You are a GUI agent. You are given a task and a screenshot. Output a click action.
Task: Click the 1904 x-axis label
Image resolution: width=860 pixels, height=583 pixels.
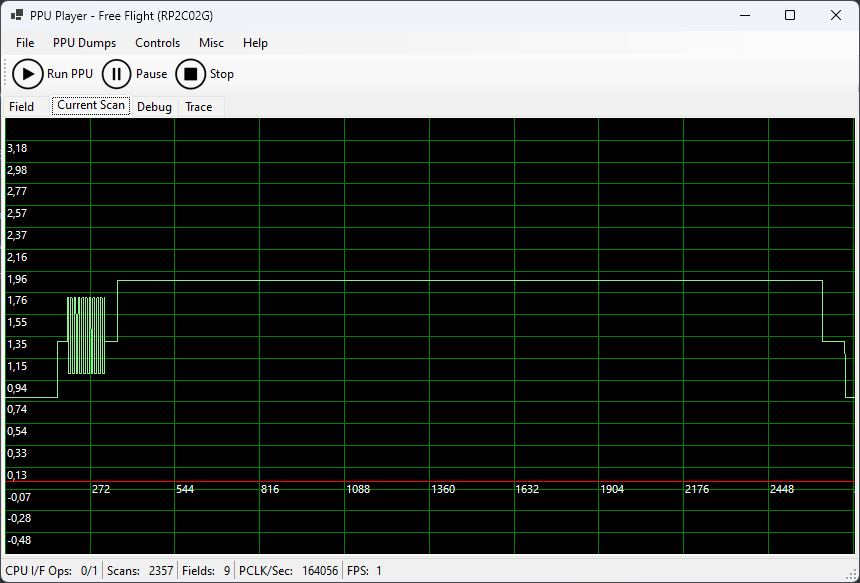tap(612, 489)
